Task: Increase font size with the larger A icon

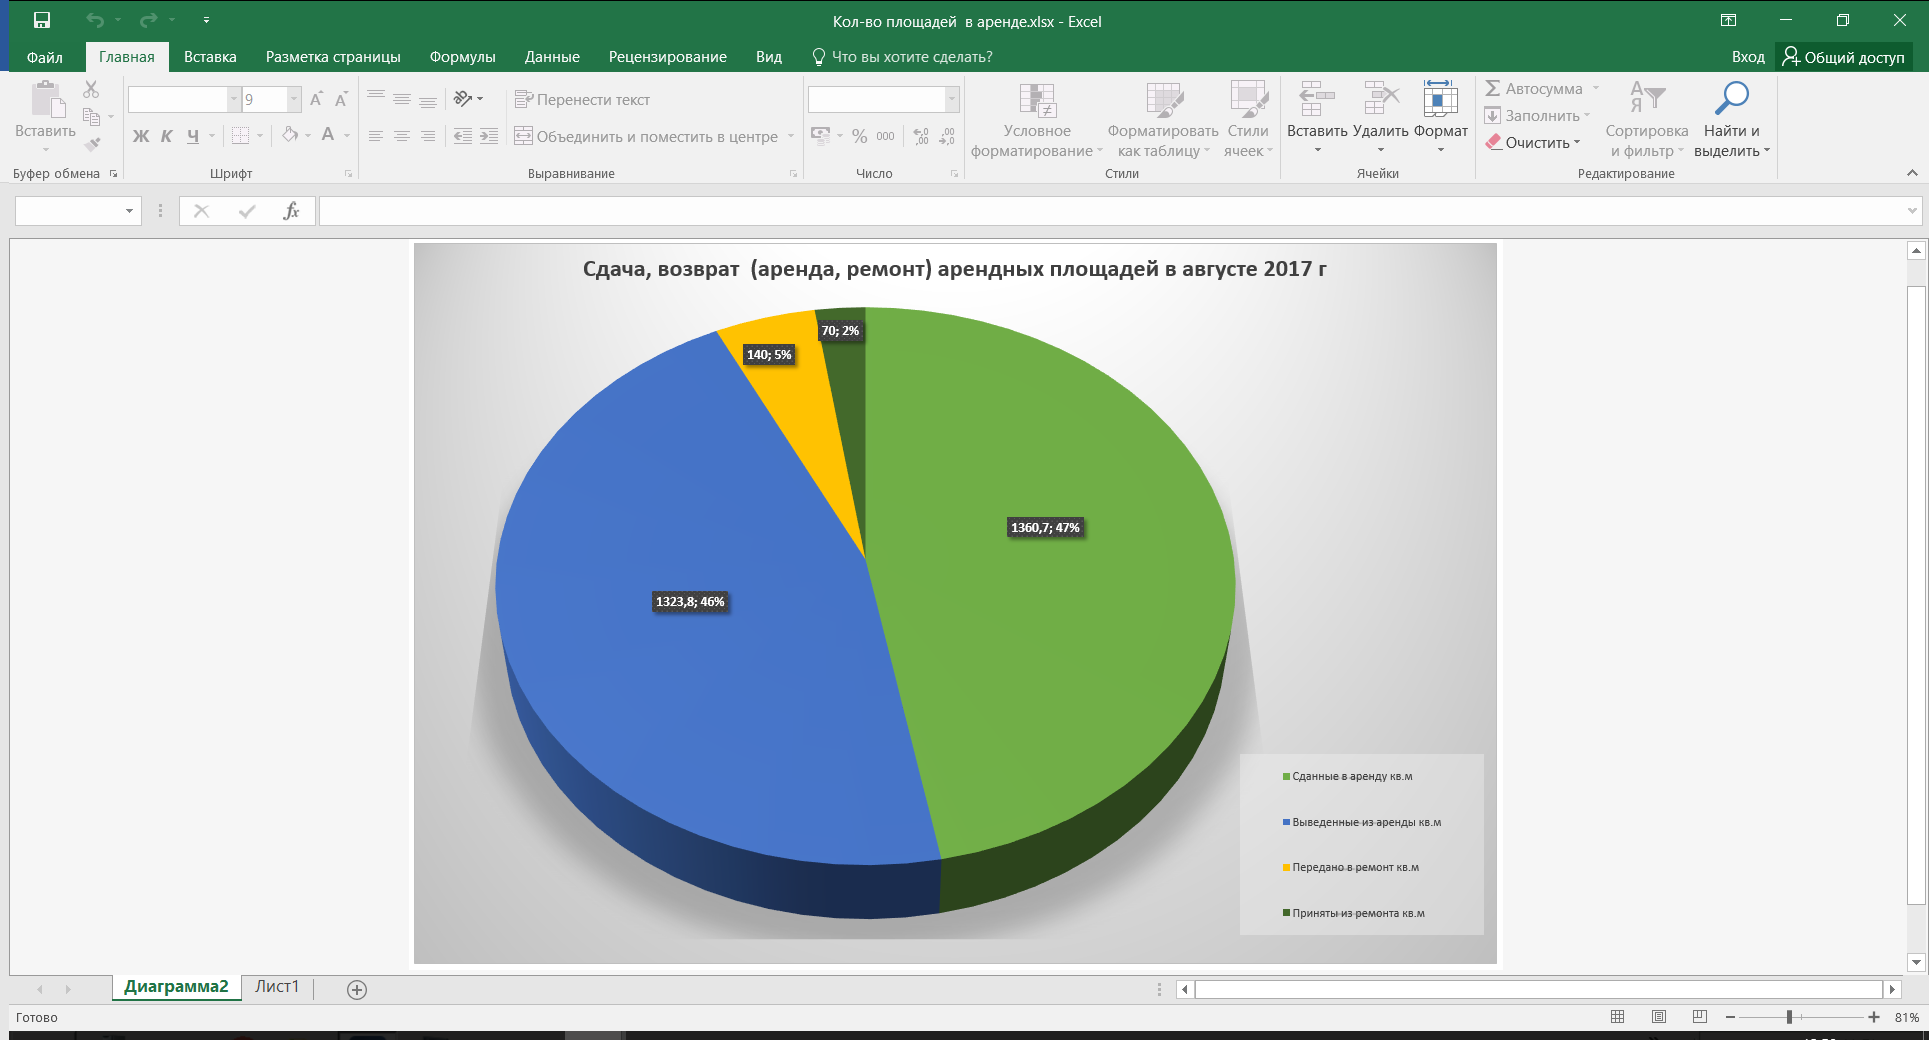Action: [316, 99]
